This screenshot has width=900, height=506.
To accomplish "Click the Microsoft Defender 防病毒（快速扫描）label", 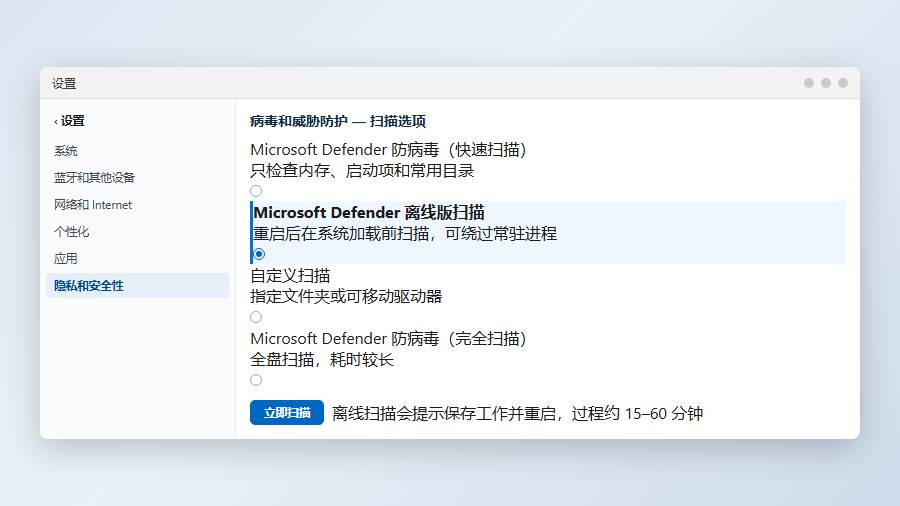I will click(x=389, y=150).
